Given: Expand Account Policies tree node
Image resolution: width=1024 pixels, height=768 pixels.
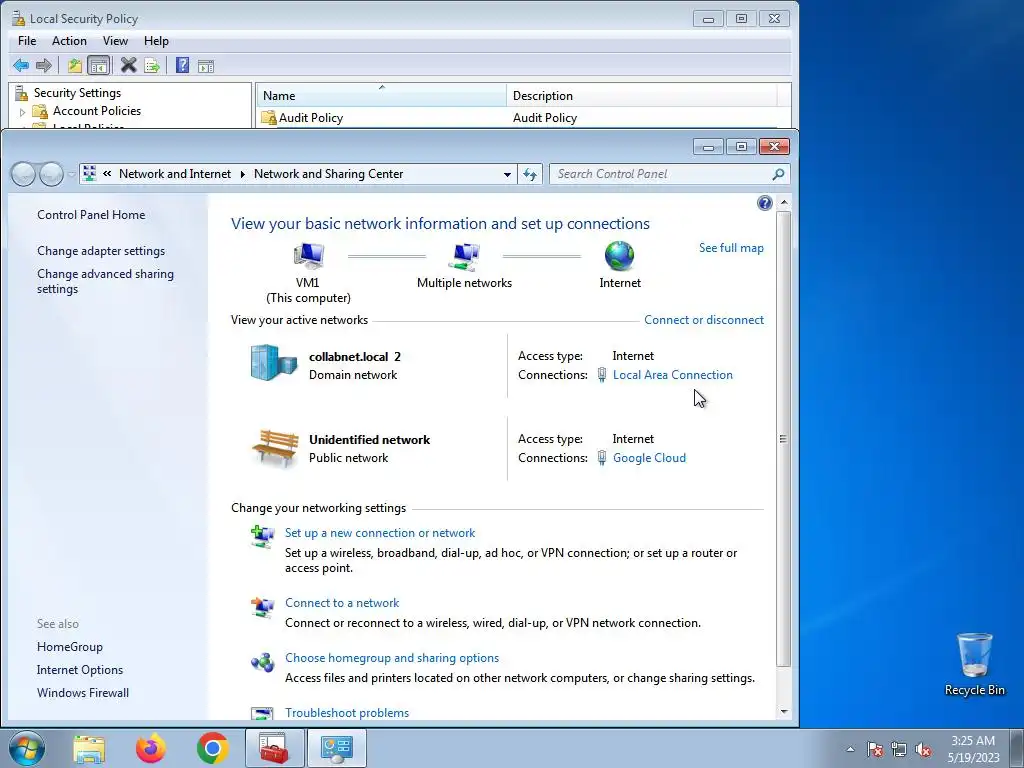Looking at the screenshot, I should pos(22,112).
